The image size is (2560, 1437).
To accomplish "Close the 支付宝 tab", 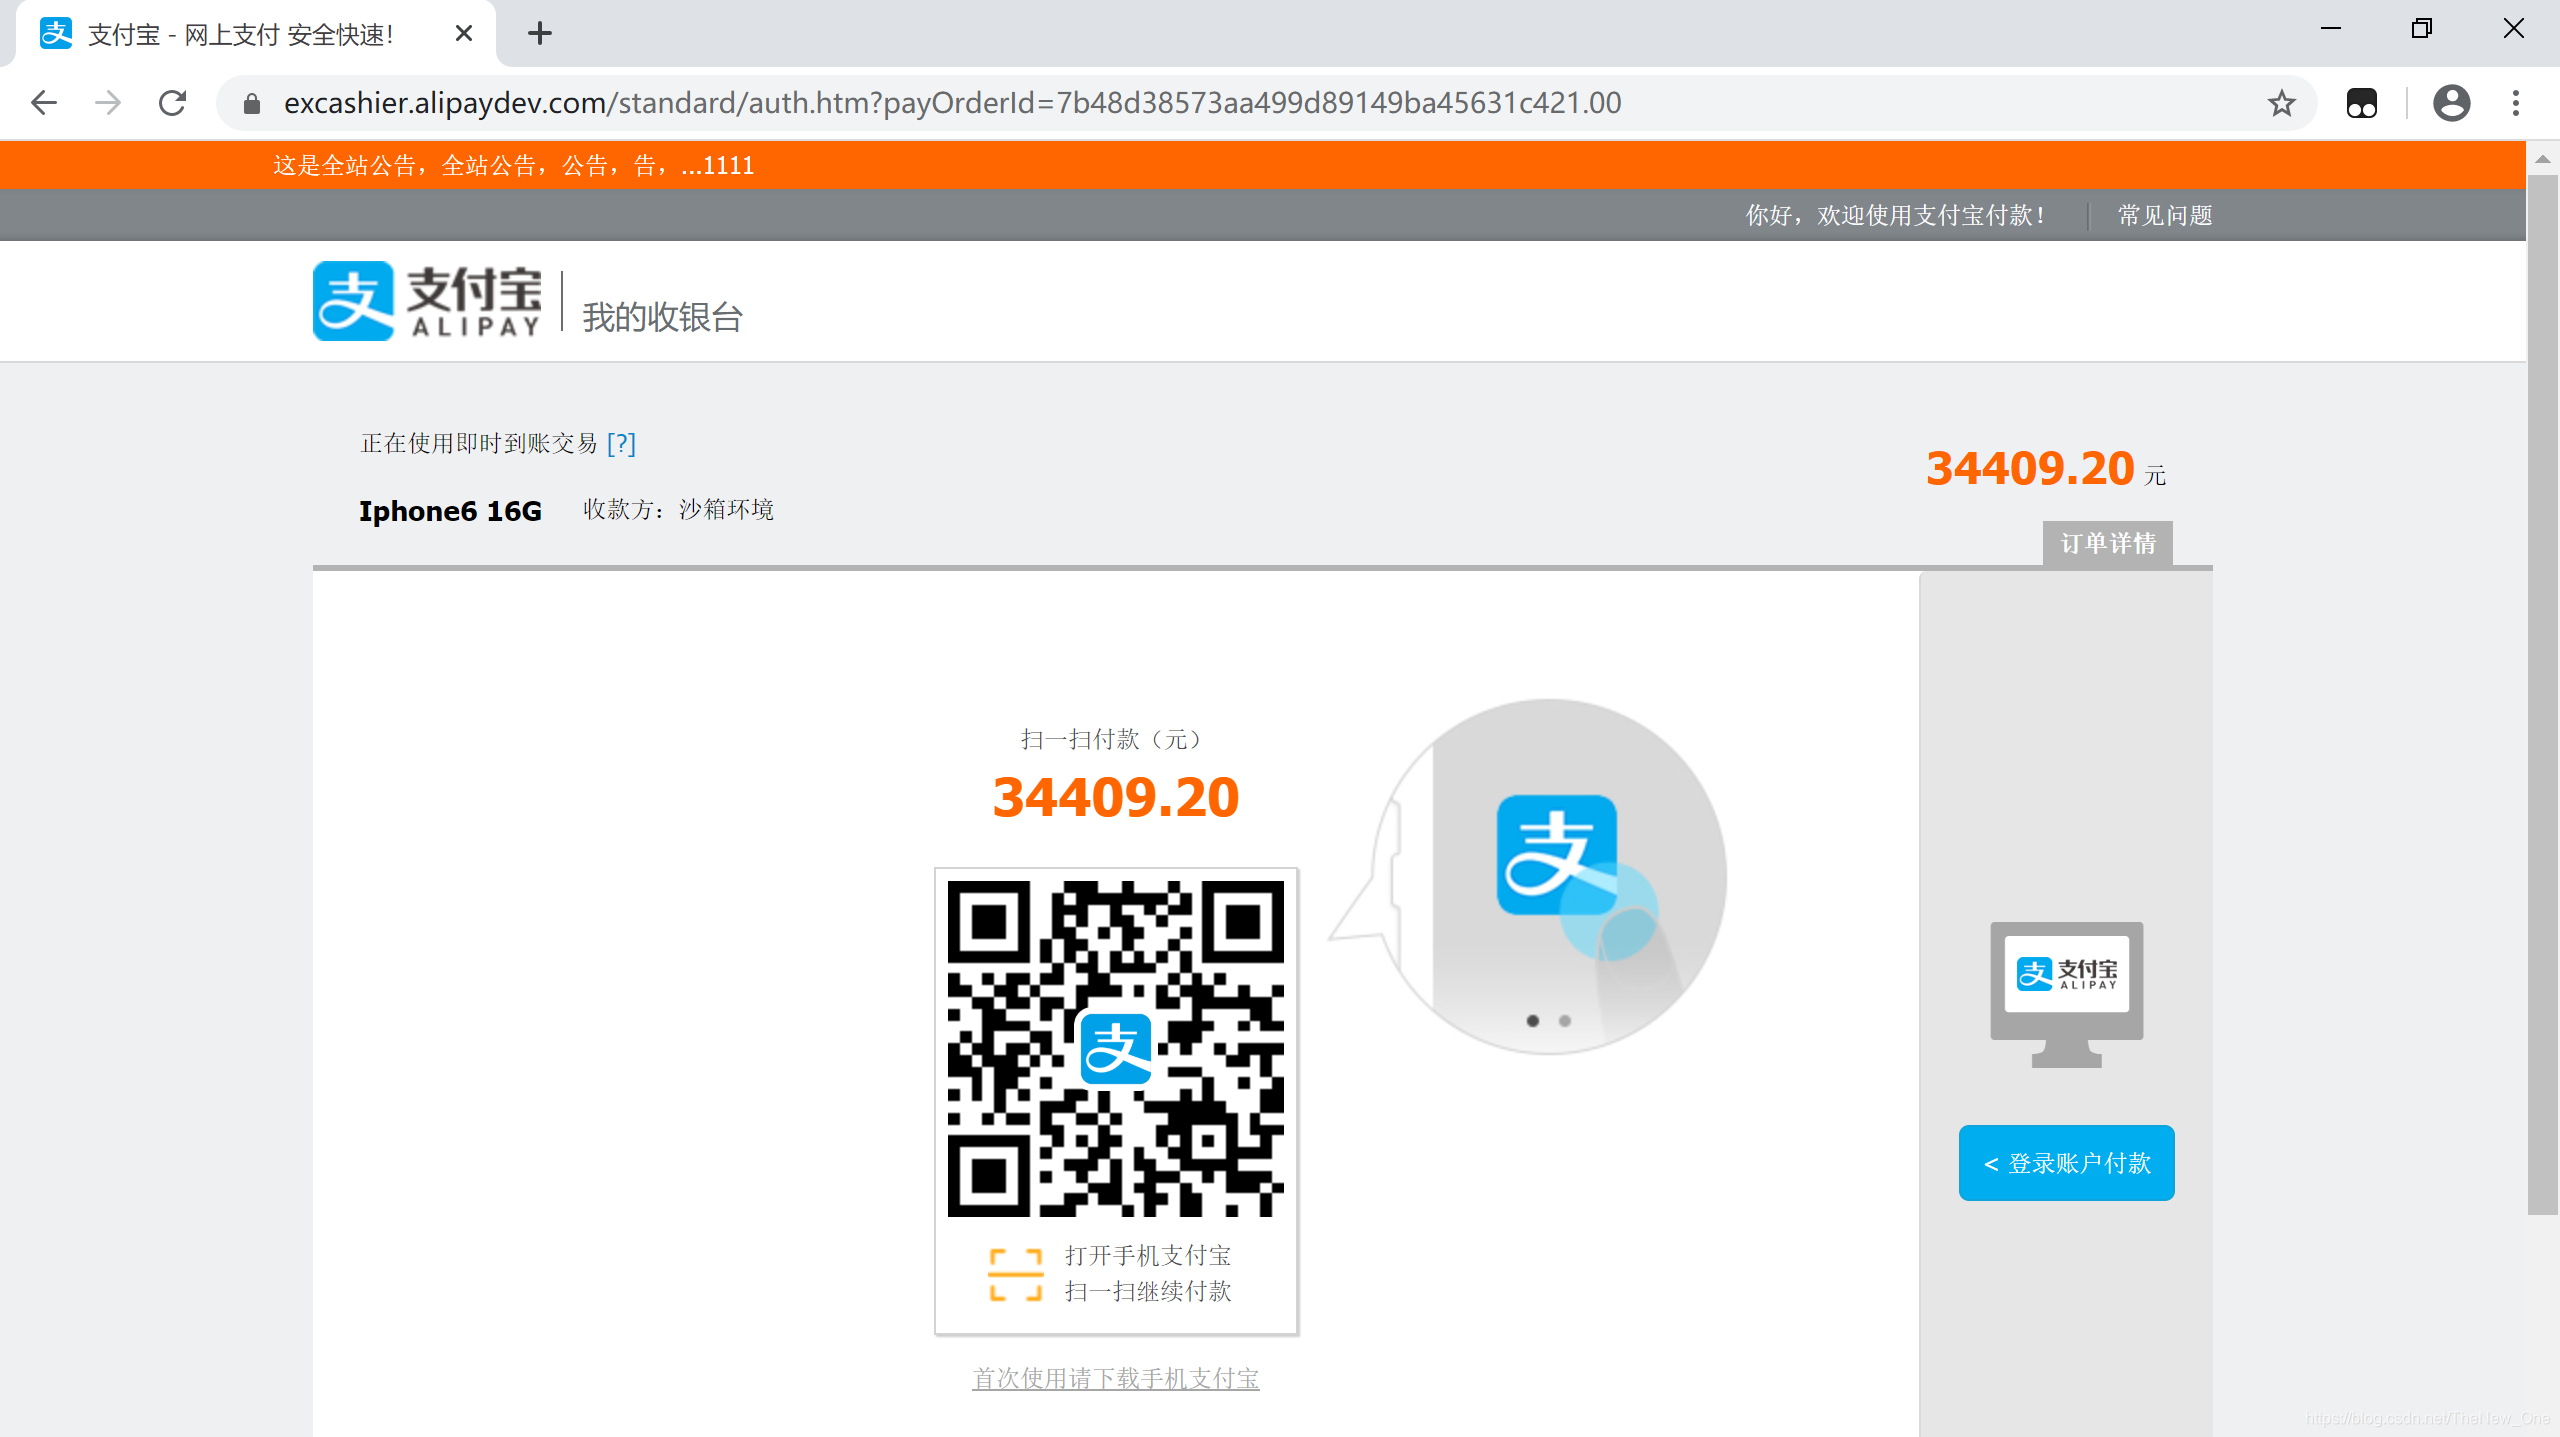I will pos(463,34).
